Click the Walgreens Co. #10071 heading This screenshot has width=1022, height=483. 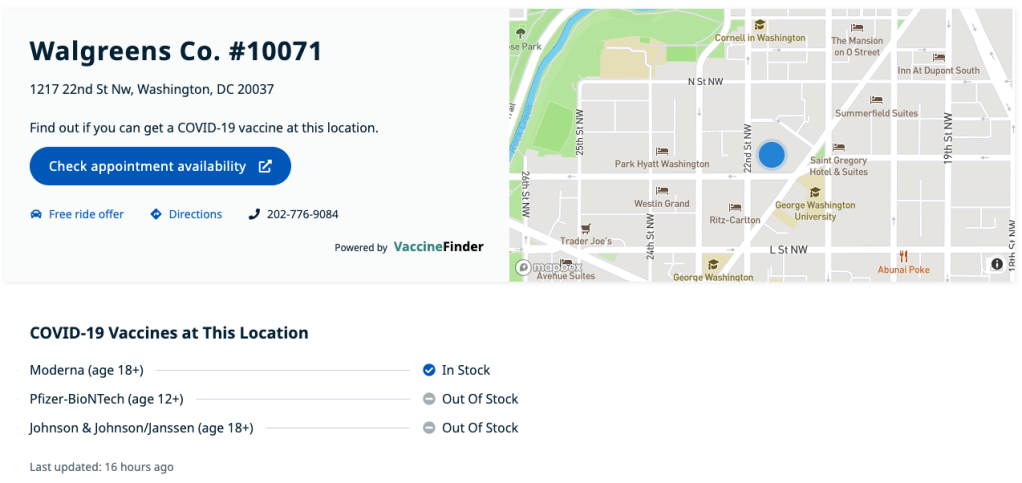coord(176,51)
